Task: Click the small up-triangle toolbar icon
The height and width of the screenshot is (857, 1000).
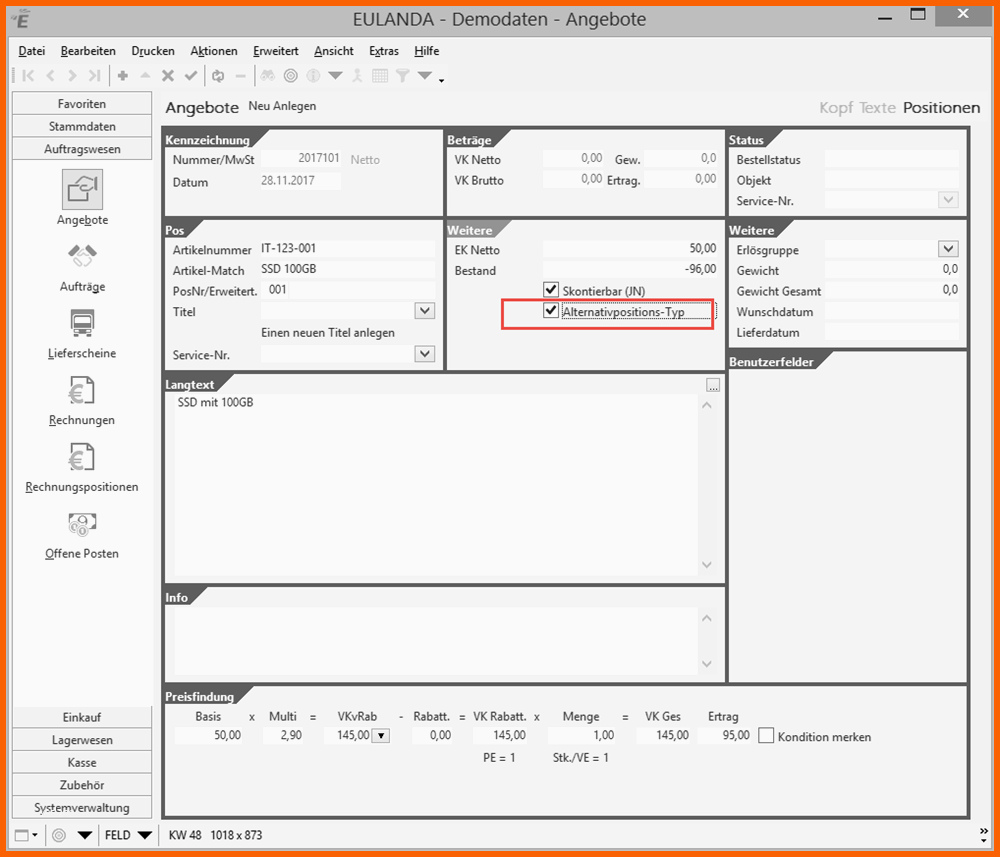Action: (145, 75)
